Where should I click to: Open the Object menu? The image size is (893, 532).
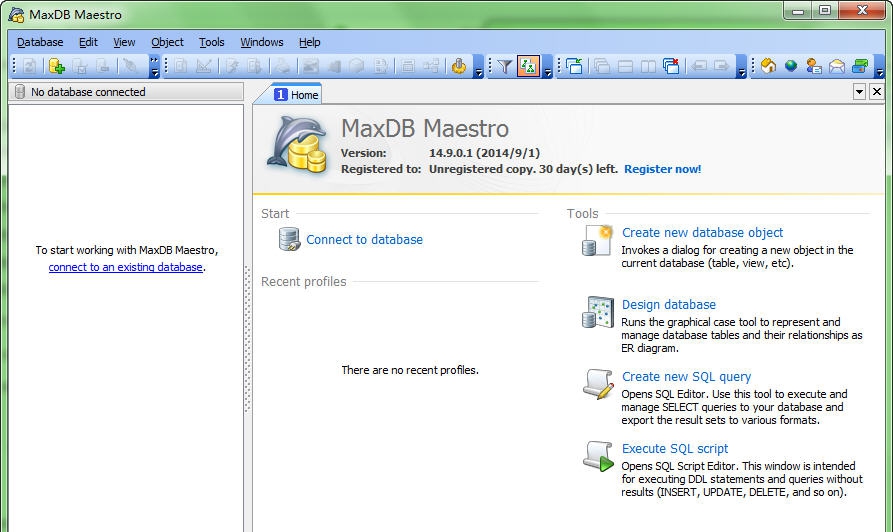pyautogui.click(x=167, y=42)
